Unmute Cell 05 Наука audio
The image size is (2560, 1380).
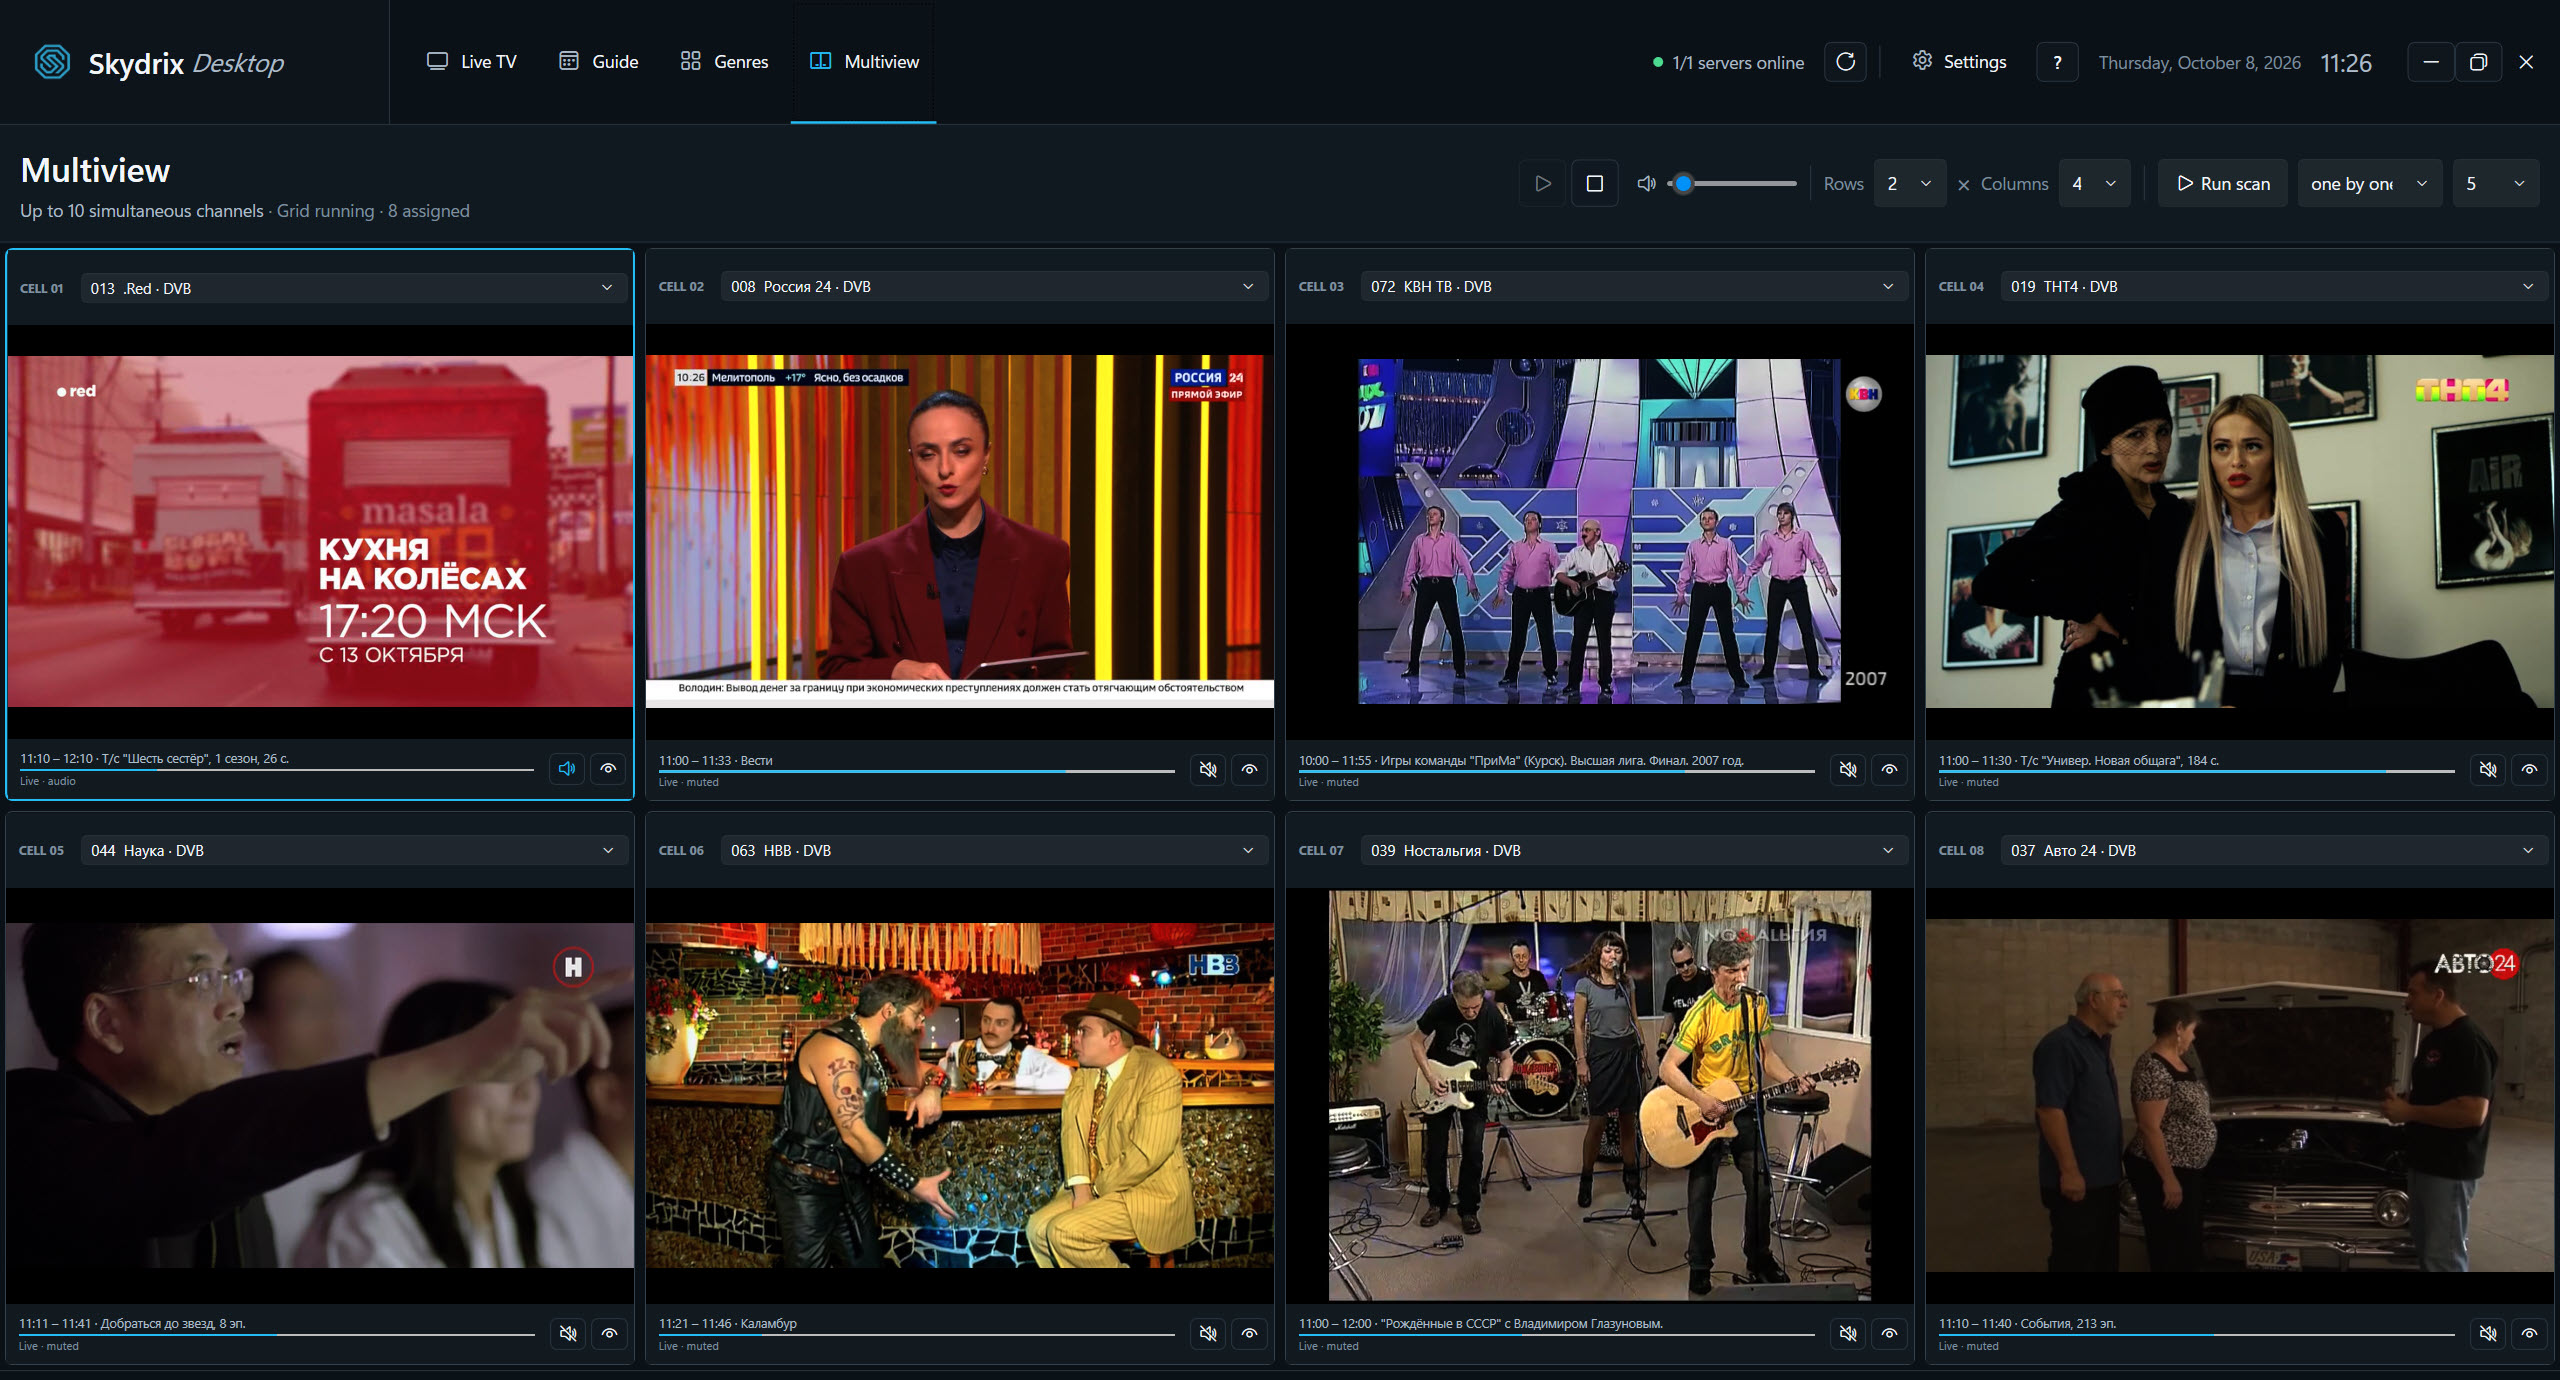pyautogui.click(x=568, y=1333)
